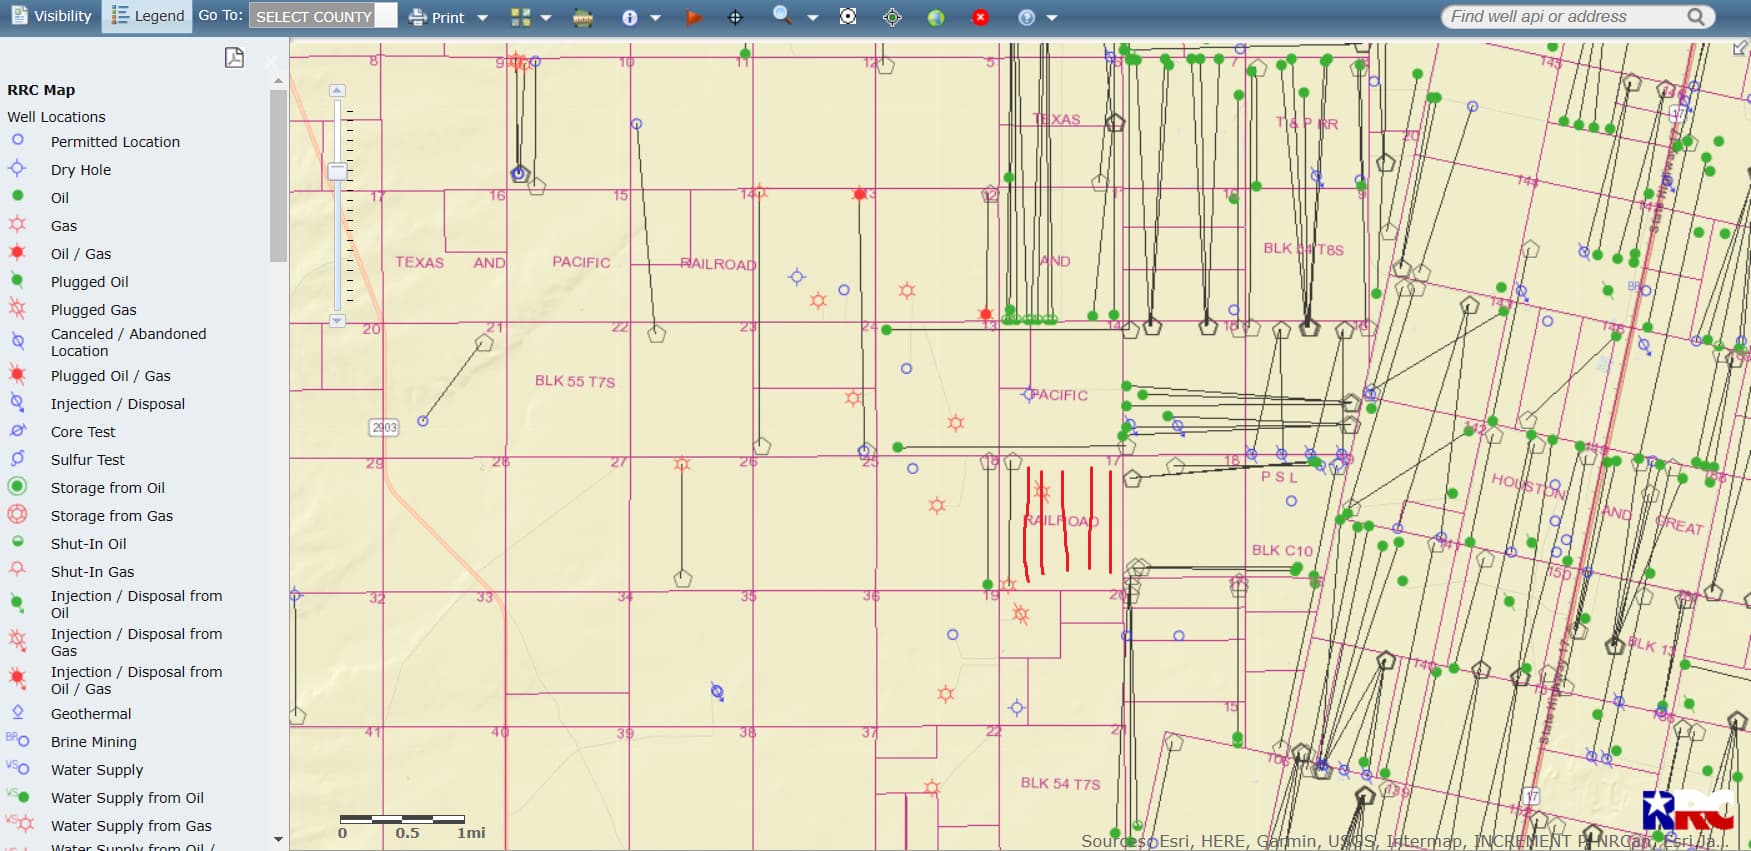Screen dimensions: 1751x851
Task: Click the 'Dry Hole' legend entry
Action: pos(81,170)
